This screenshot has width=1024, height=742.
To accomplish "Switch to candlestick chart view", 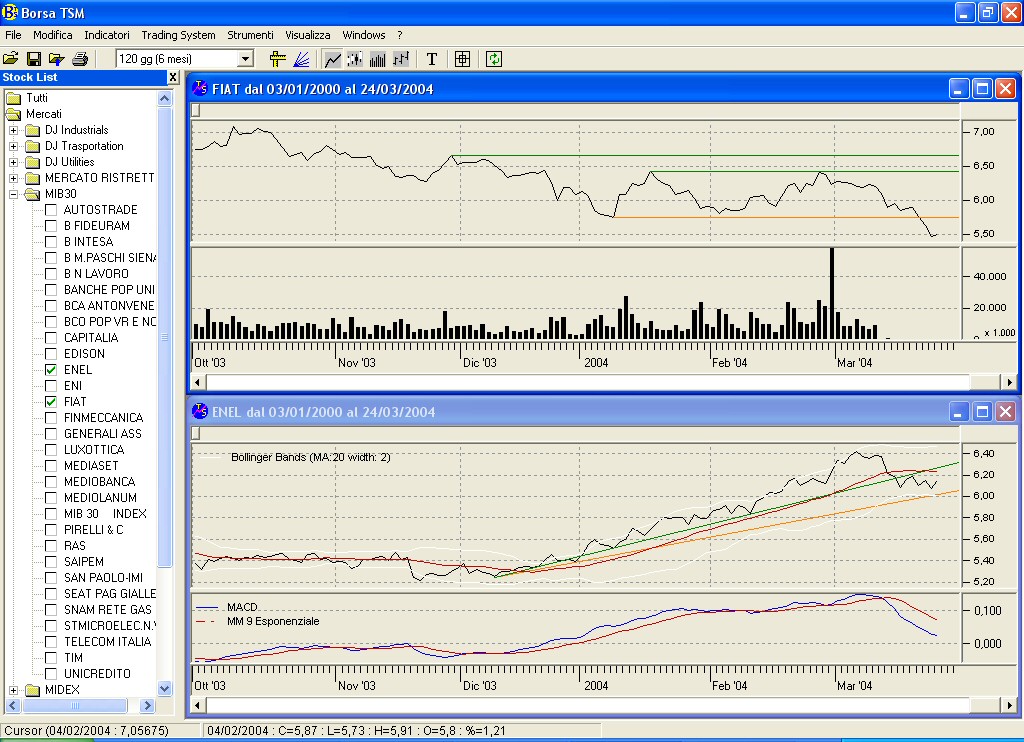I will pyautogui.click(x=355, y=59).
